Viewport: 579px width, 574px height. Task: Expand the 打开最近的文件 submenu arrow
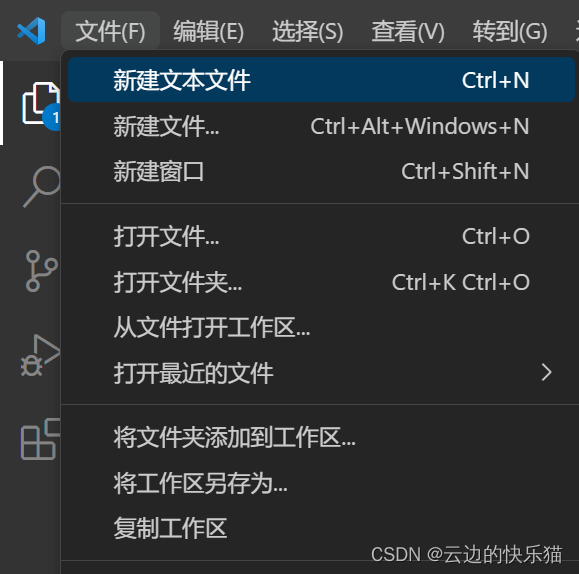click(547, 372)
